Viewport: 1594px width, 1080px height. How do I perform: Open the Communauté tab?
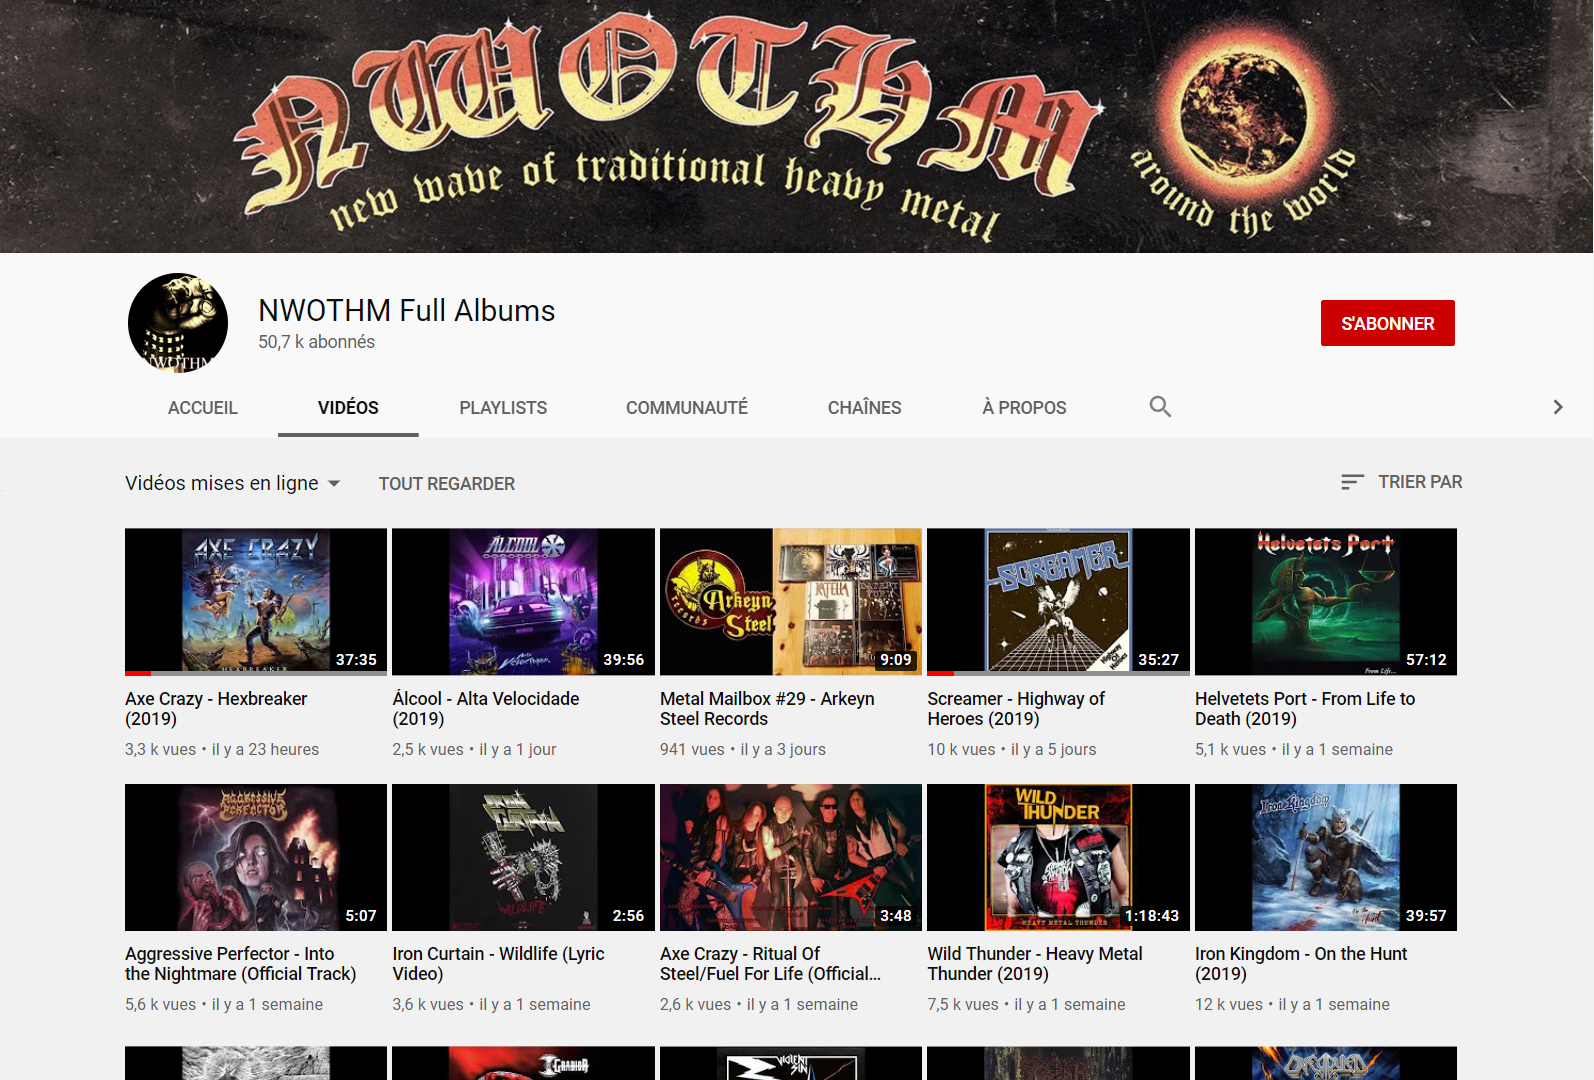click(x=687, y=408)
